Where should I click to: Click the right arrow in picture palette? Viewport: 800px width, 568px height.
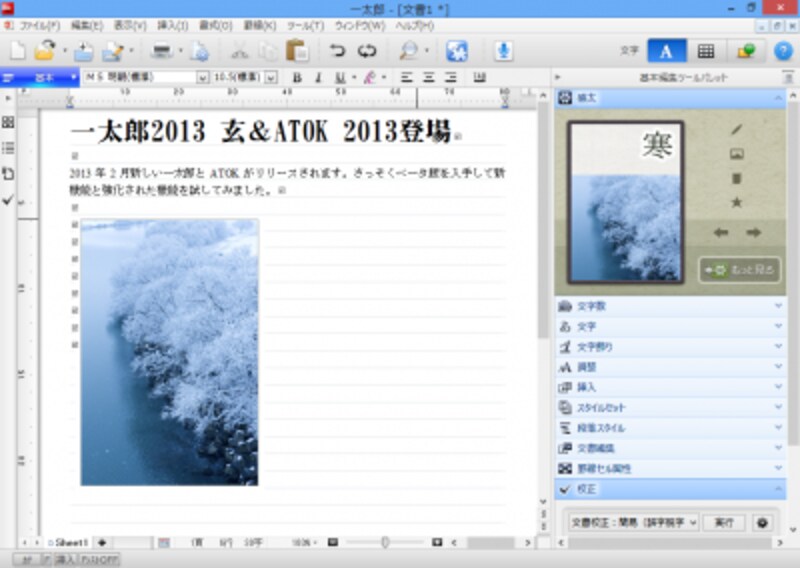(x=754, y=233)
